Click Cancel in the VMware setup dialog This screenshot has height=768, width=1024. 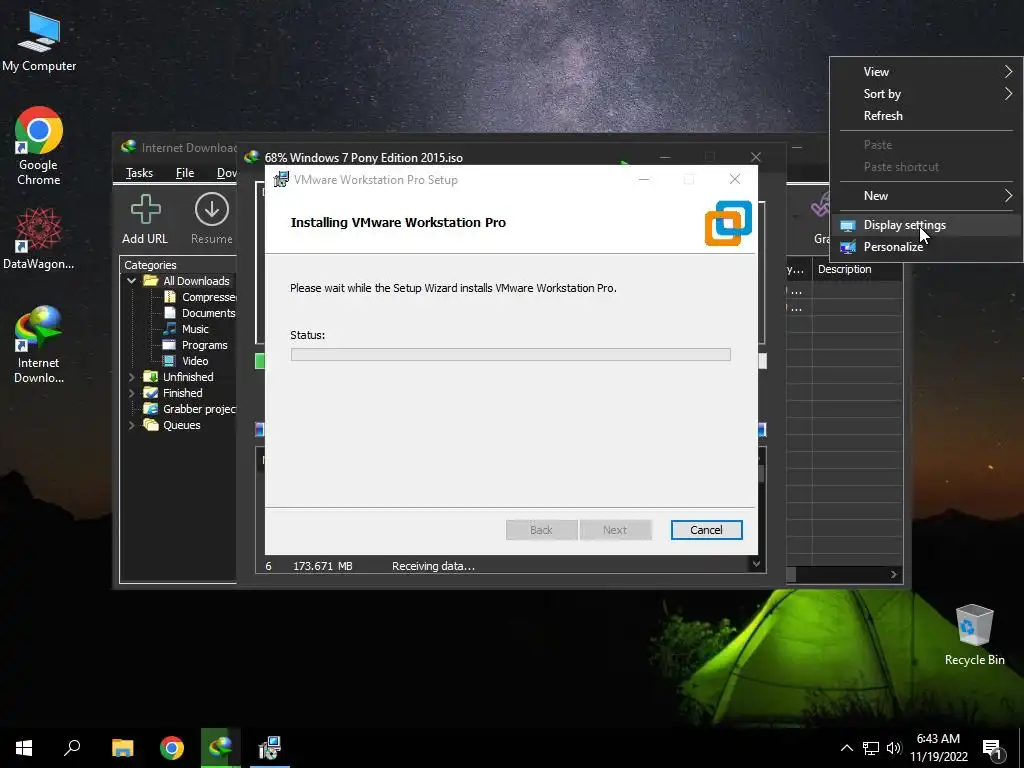coord(706,530)
